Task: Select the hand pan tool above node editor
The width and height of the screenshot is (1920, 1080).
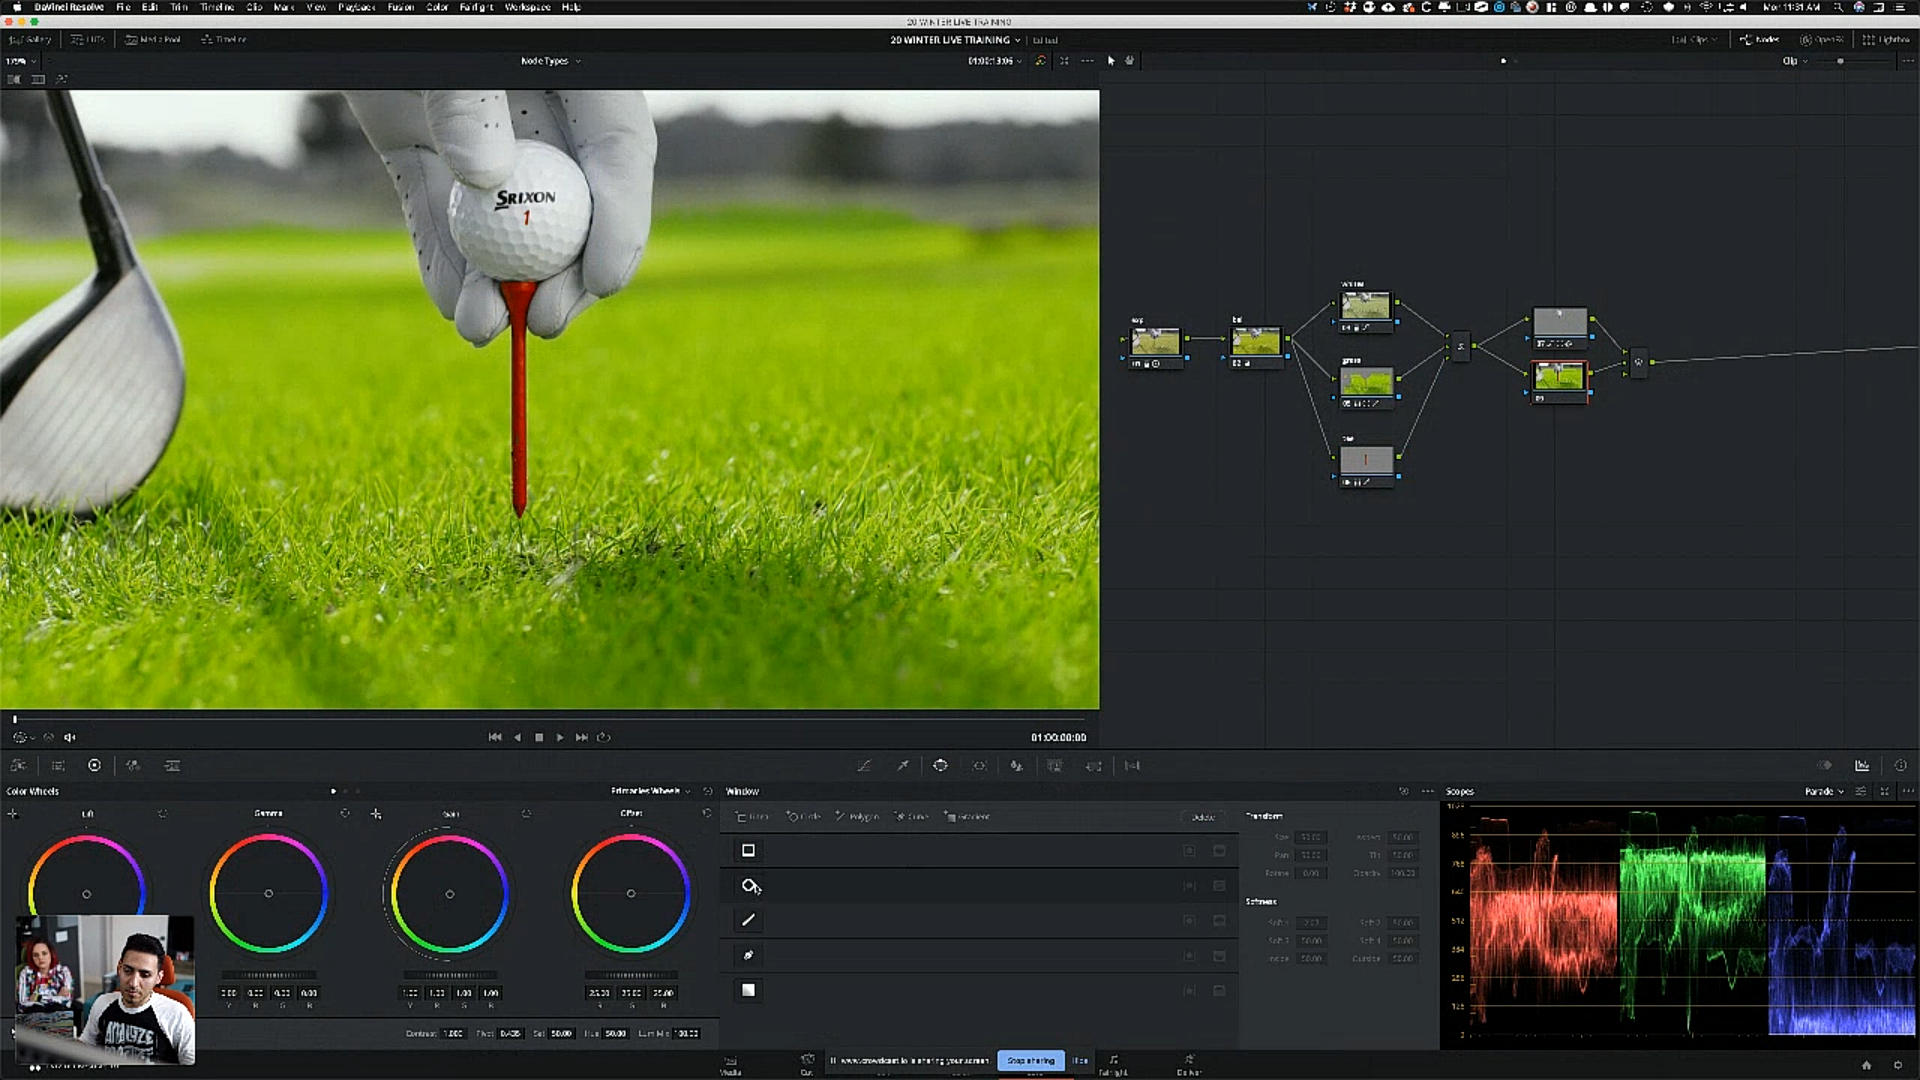Action: 1130,61
